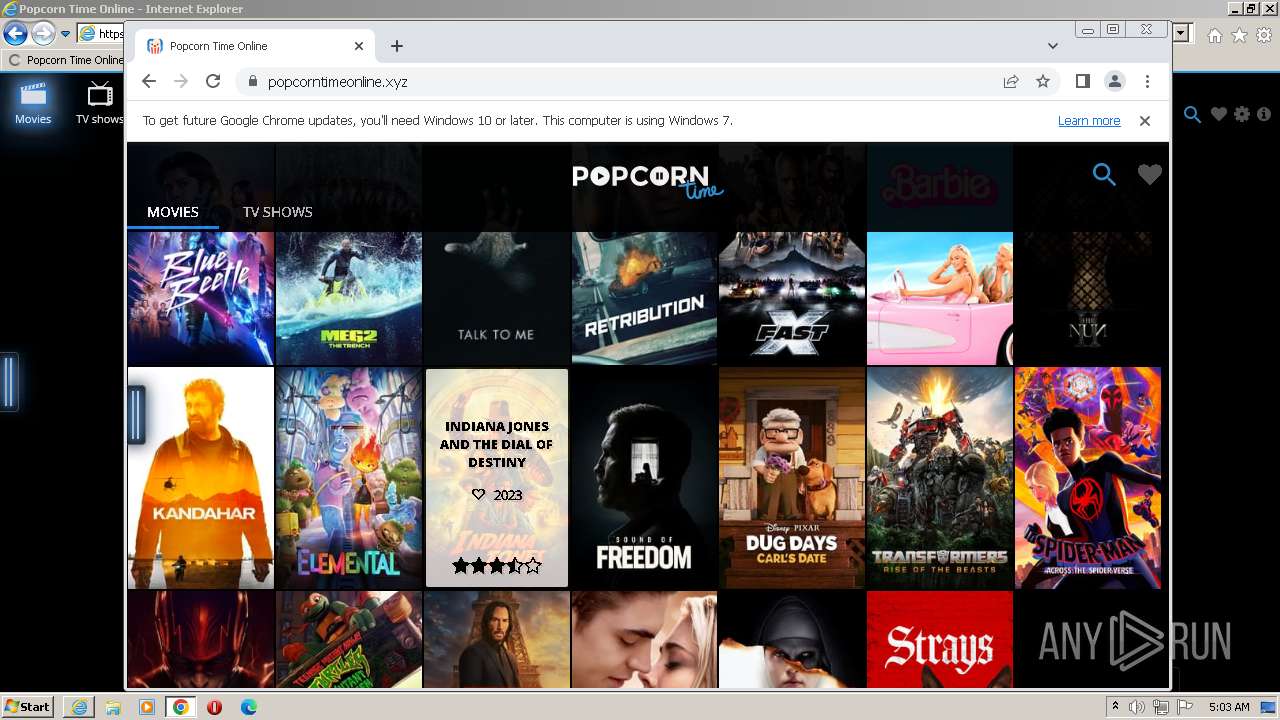Open the Popcorn Time search icon in Chrome
The image size is (1280, 720).
coord(1104,175)
